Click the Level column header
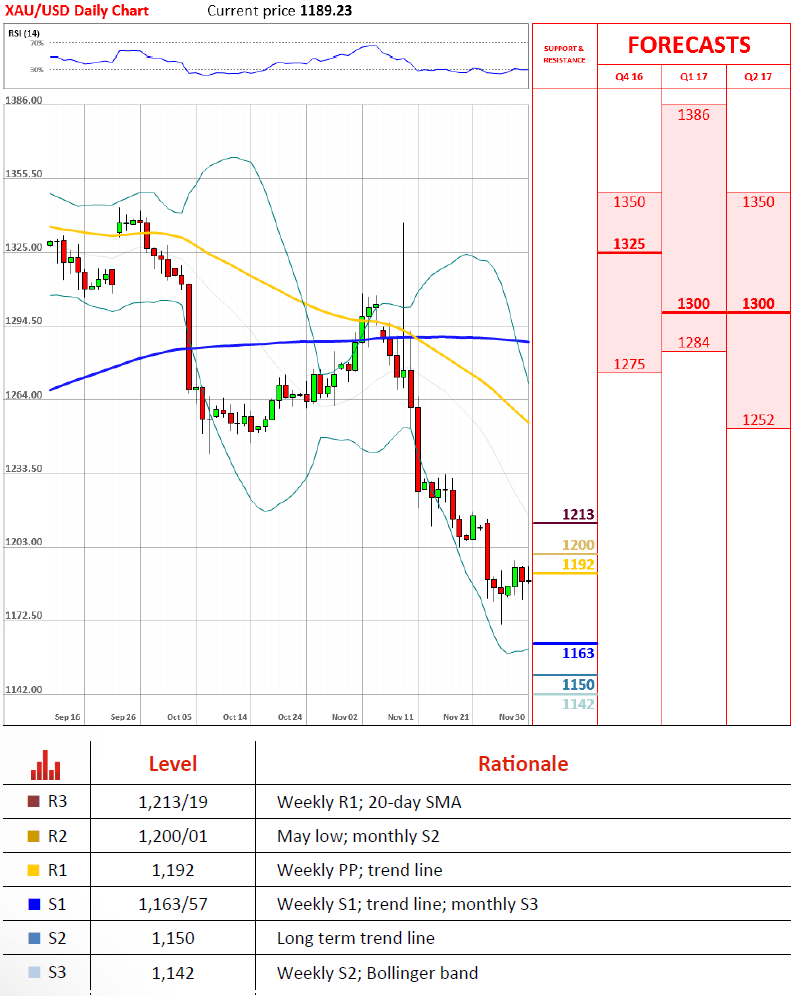799x996 pixels. pyautogui.click(x=173, y=764)
